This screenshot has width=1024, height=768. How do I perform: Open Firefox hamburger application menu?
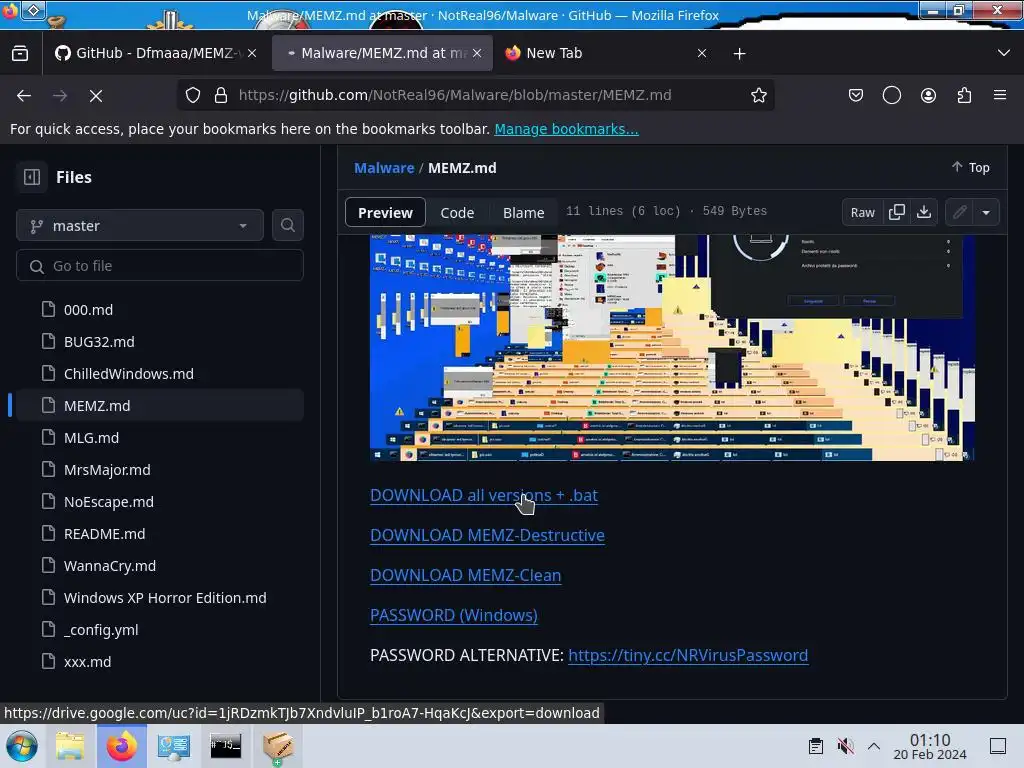click(1000, 95)
